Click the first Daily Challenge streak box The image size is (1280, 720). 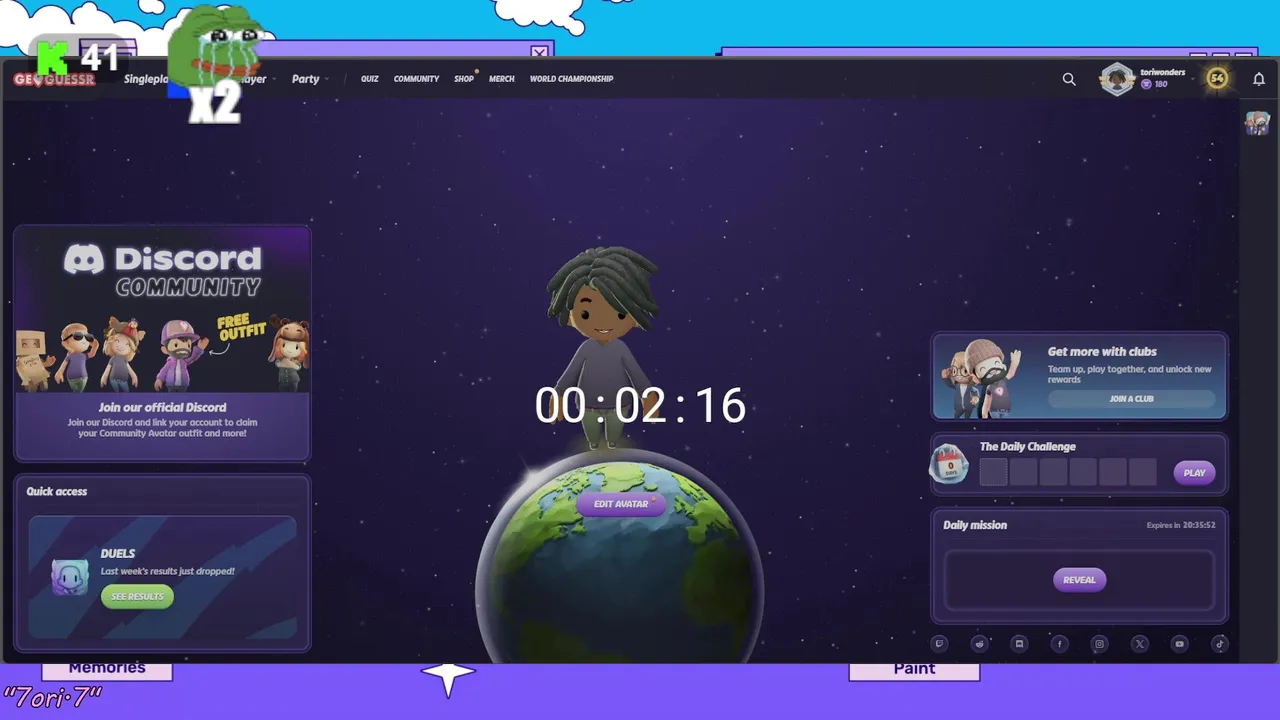993,472
